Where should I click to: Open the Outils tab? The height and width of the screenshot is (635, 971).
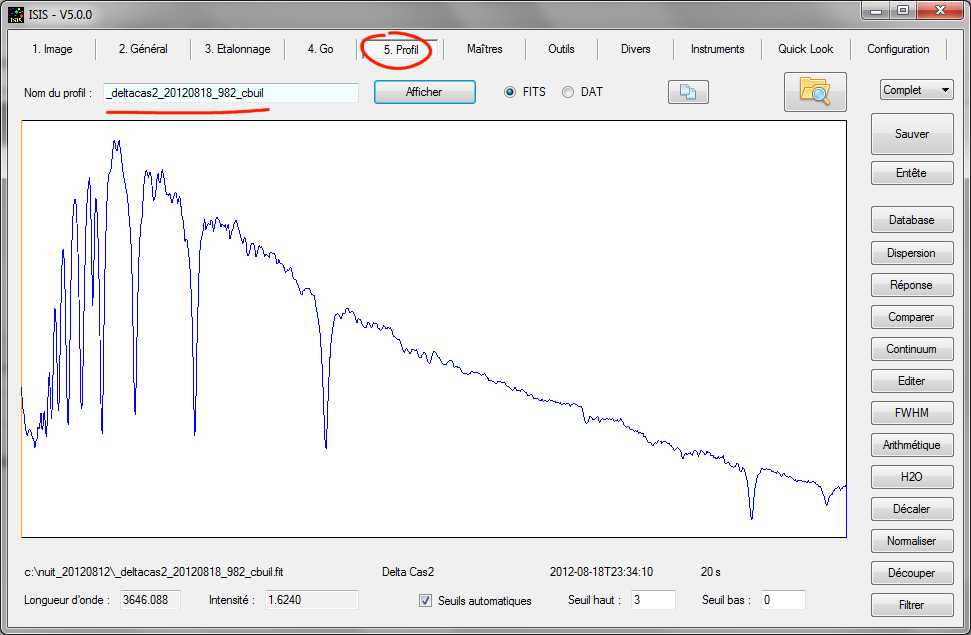[561, 49]
